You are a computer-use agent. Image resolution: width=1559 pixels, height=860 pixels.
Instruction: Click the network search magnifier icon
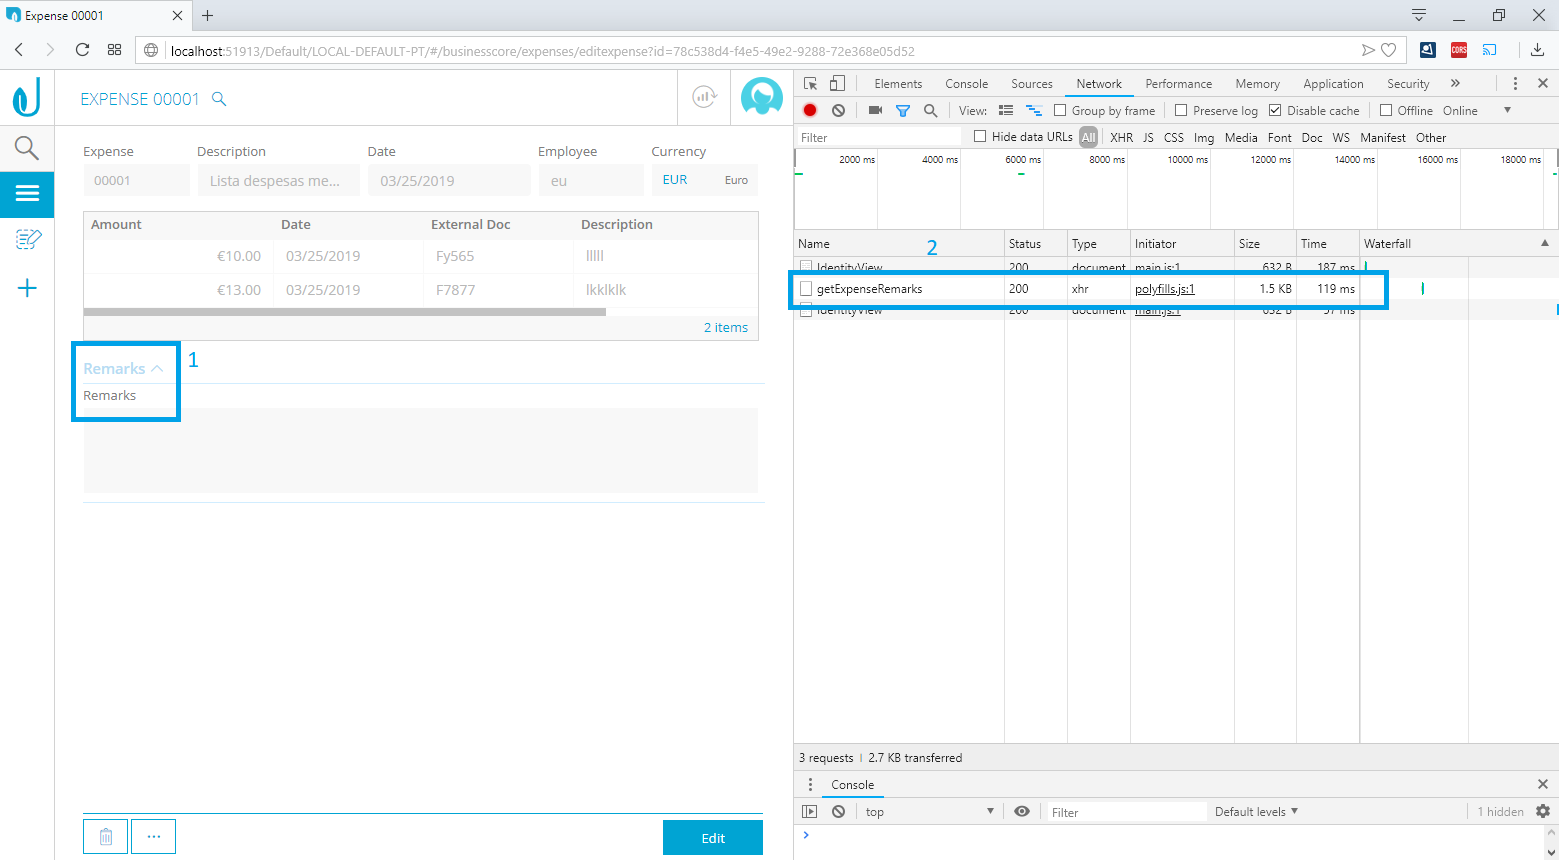pos(931,110)
